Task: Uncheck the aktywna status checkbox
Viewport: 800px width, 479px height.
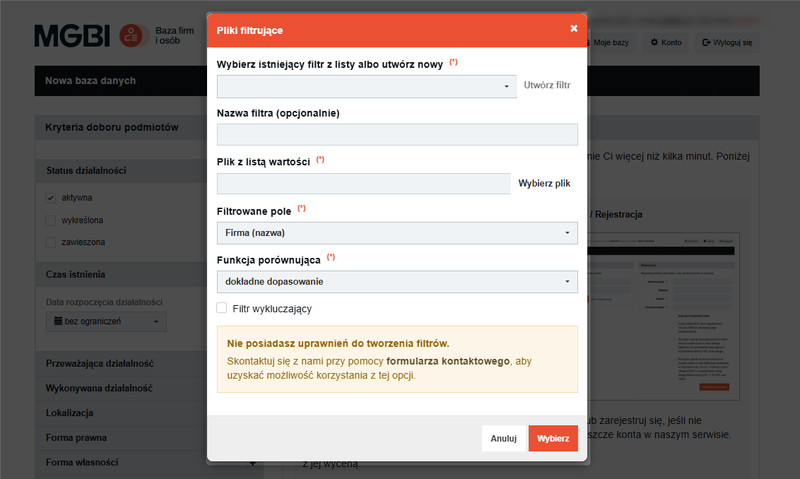Action: 51,198
